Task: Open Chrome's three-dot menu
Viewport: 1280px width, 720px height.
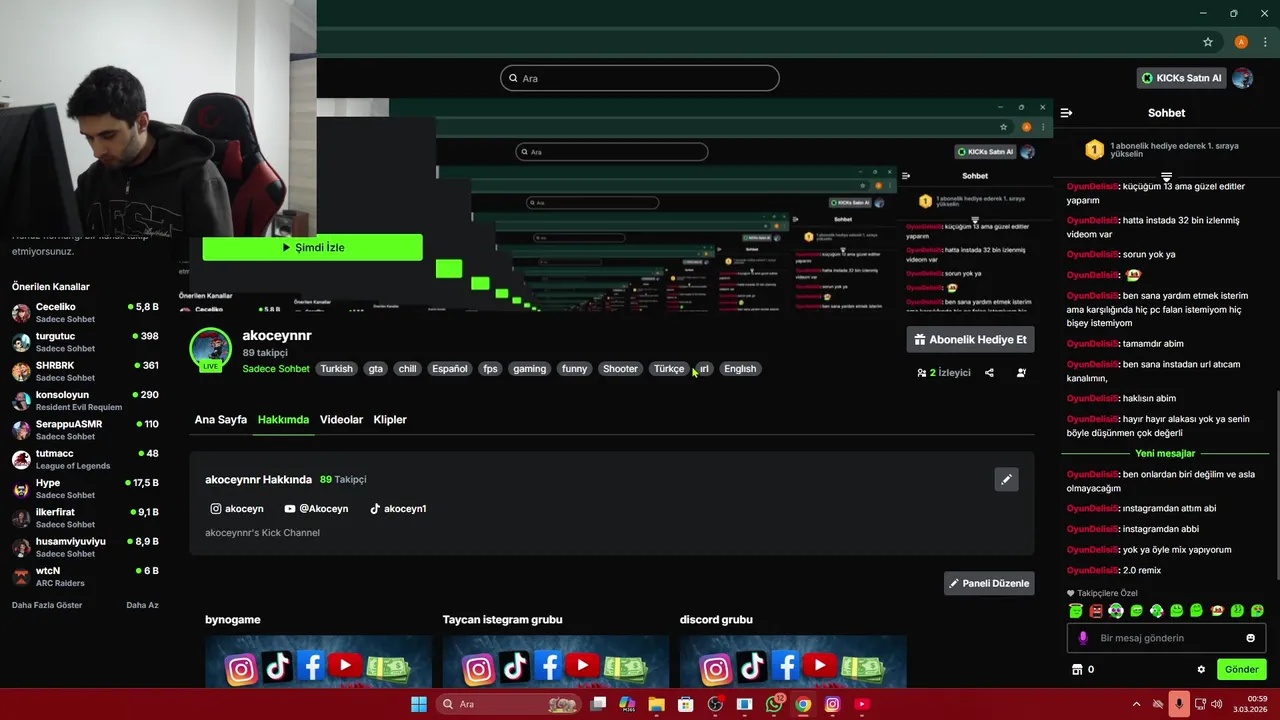Action: (1265, 42)
